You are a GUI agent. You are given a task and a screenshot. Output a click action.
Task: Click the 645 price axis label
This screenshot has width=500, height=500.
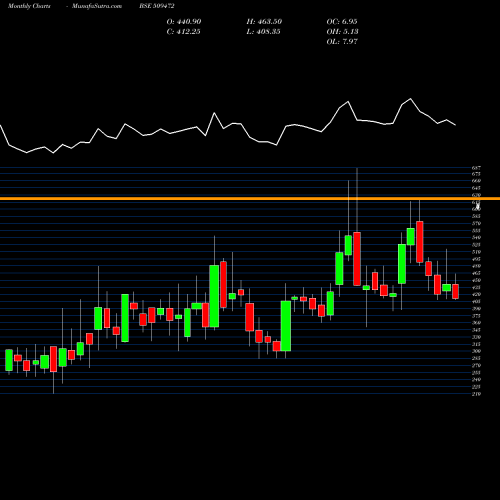click(x=476, y=188)
